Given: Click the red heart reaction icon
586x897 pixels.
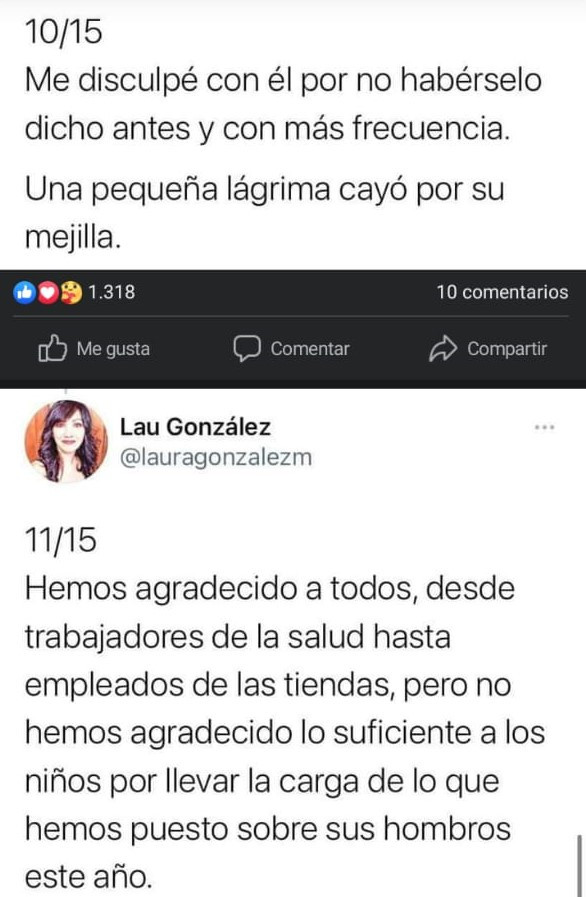Looking at the screenshot, I should [47, 292].
